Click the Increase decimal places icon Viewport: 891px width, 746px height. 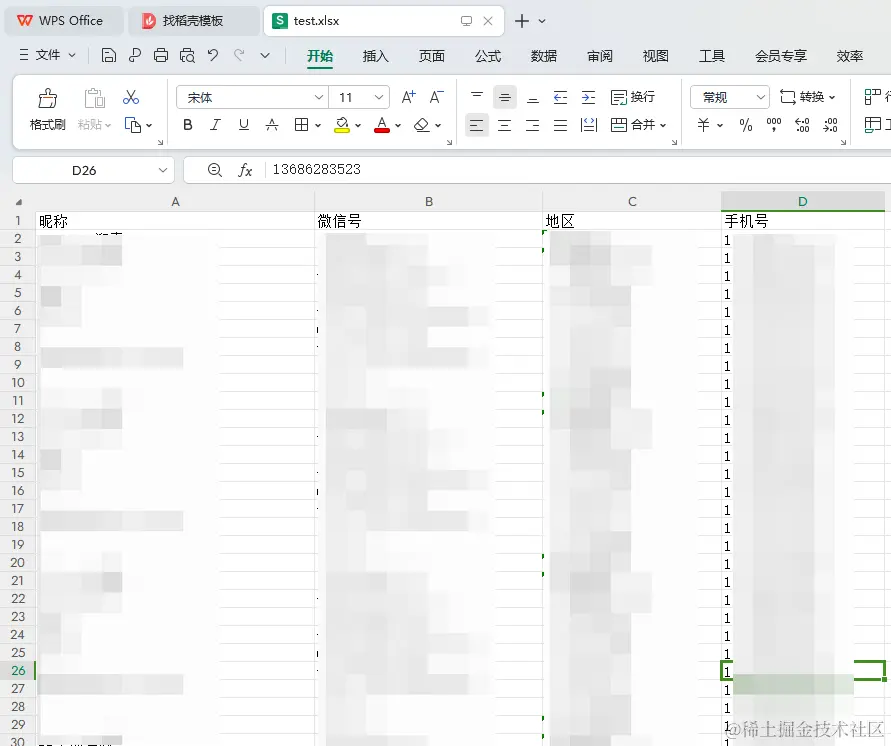(802, 125)
